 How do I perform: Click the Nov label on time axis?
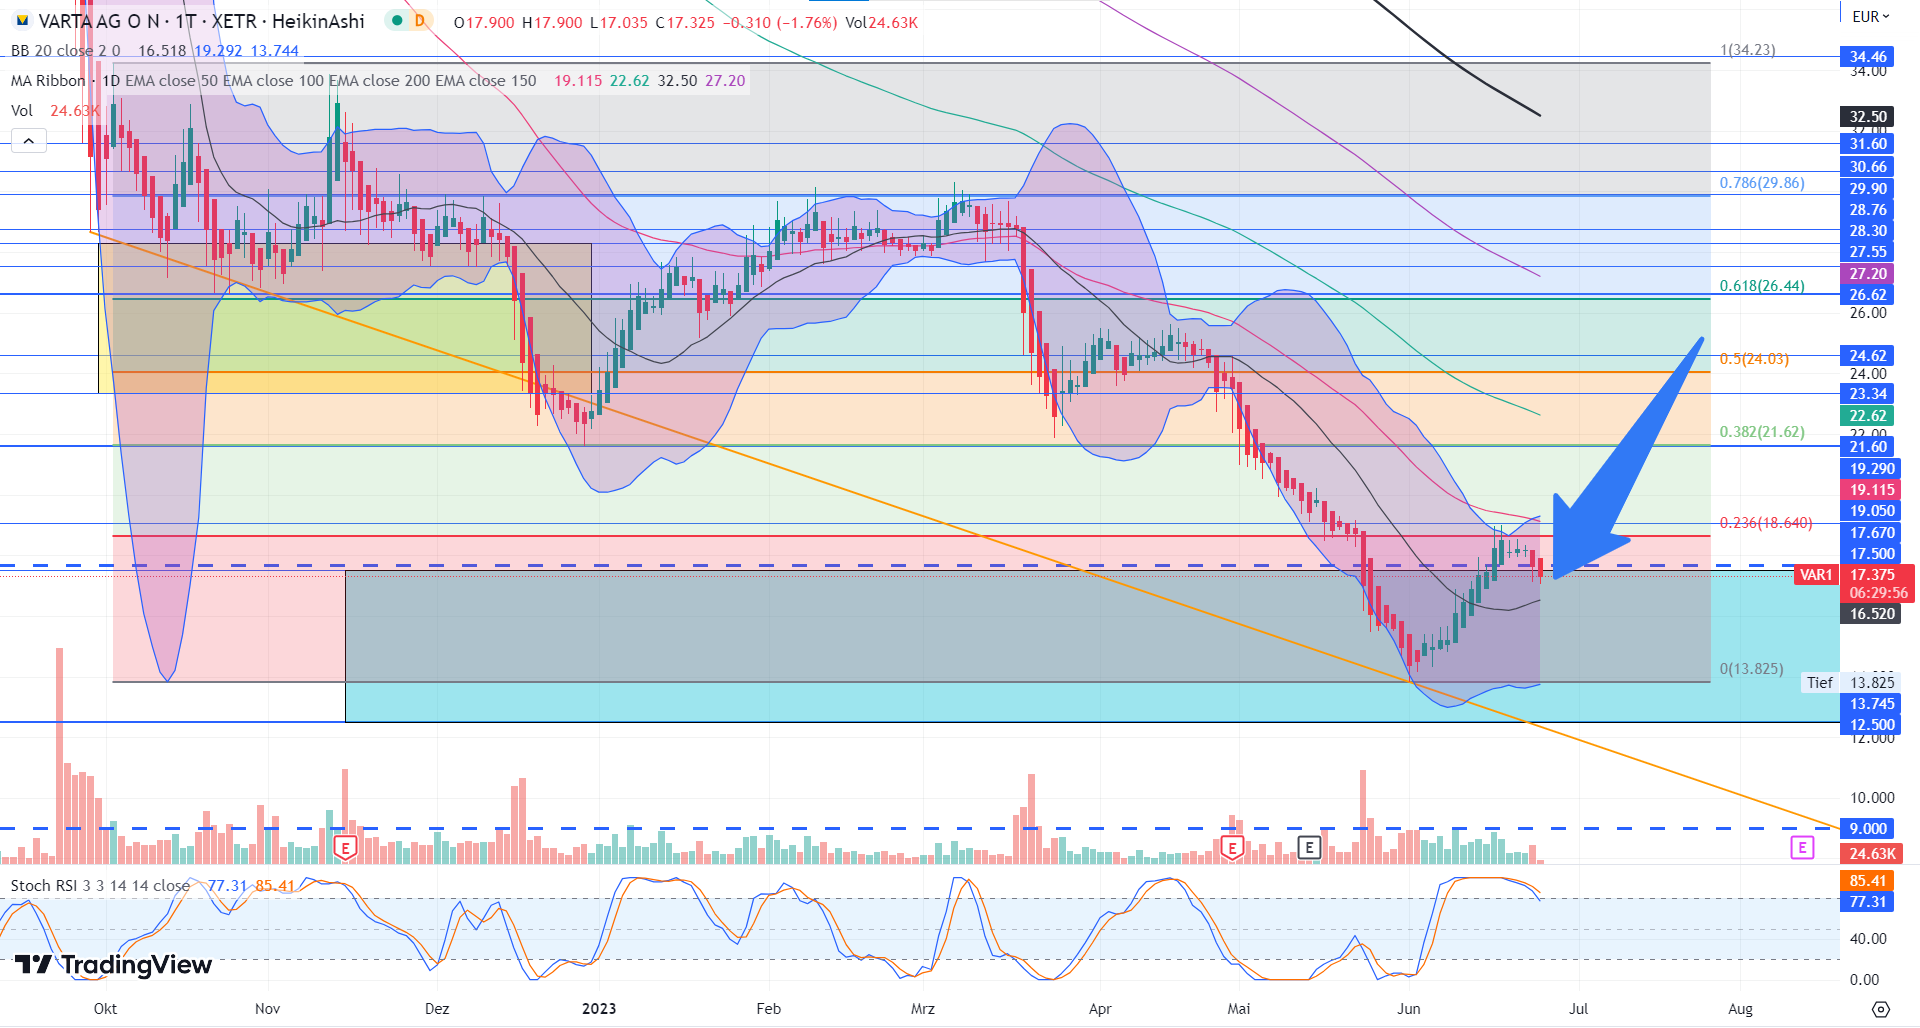coord(268,1009)
